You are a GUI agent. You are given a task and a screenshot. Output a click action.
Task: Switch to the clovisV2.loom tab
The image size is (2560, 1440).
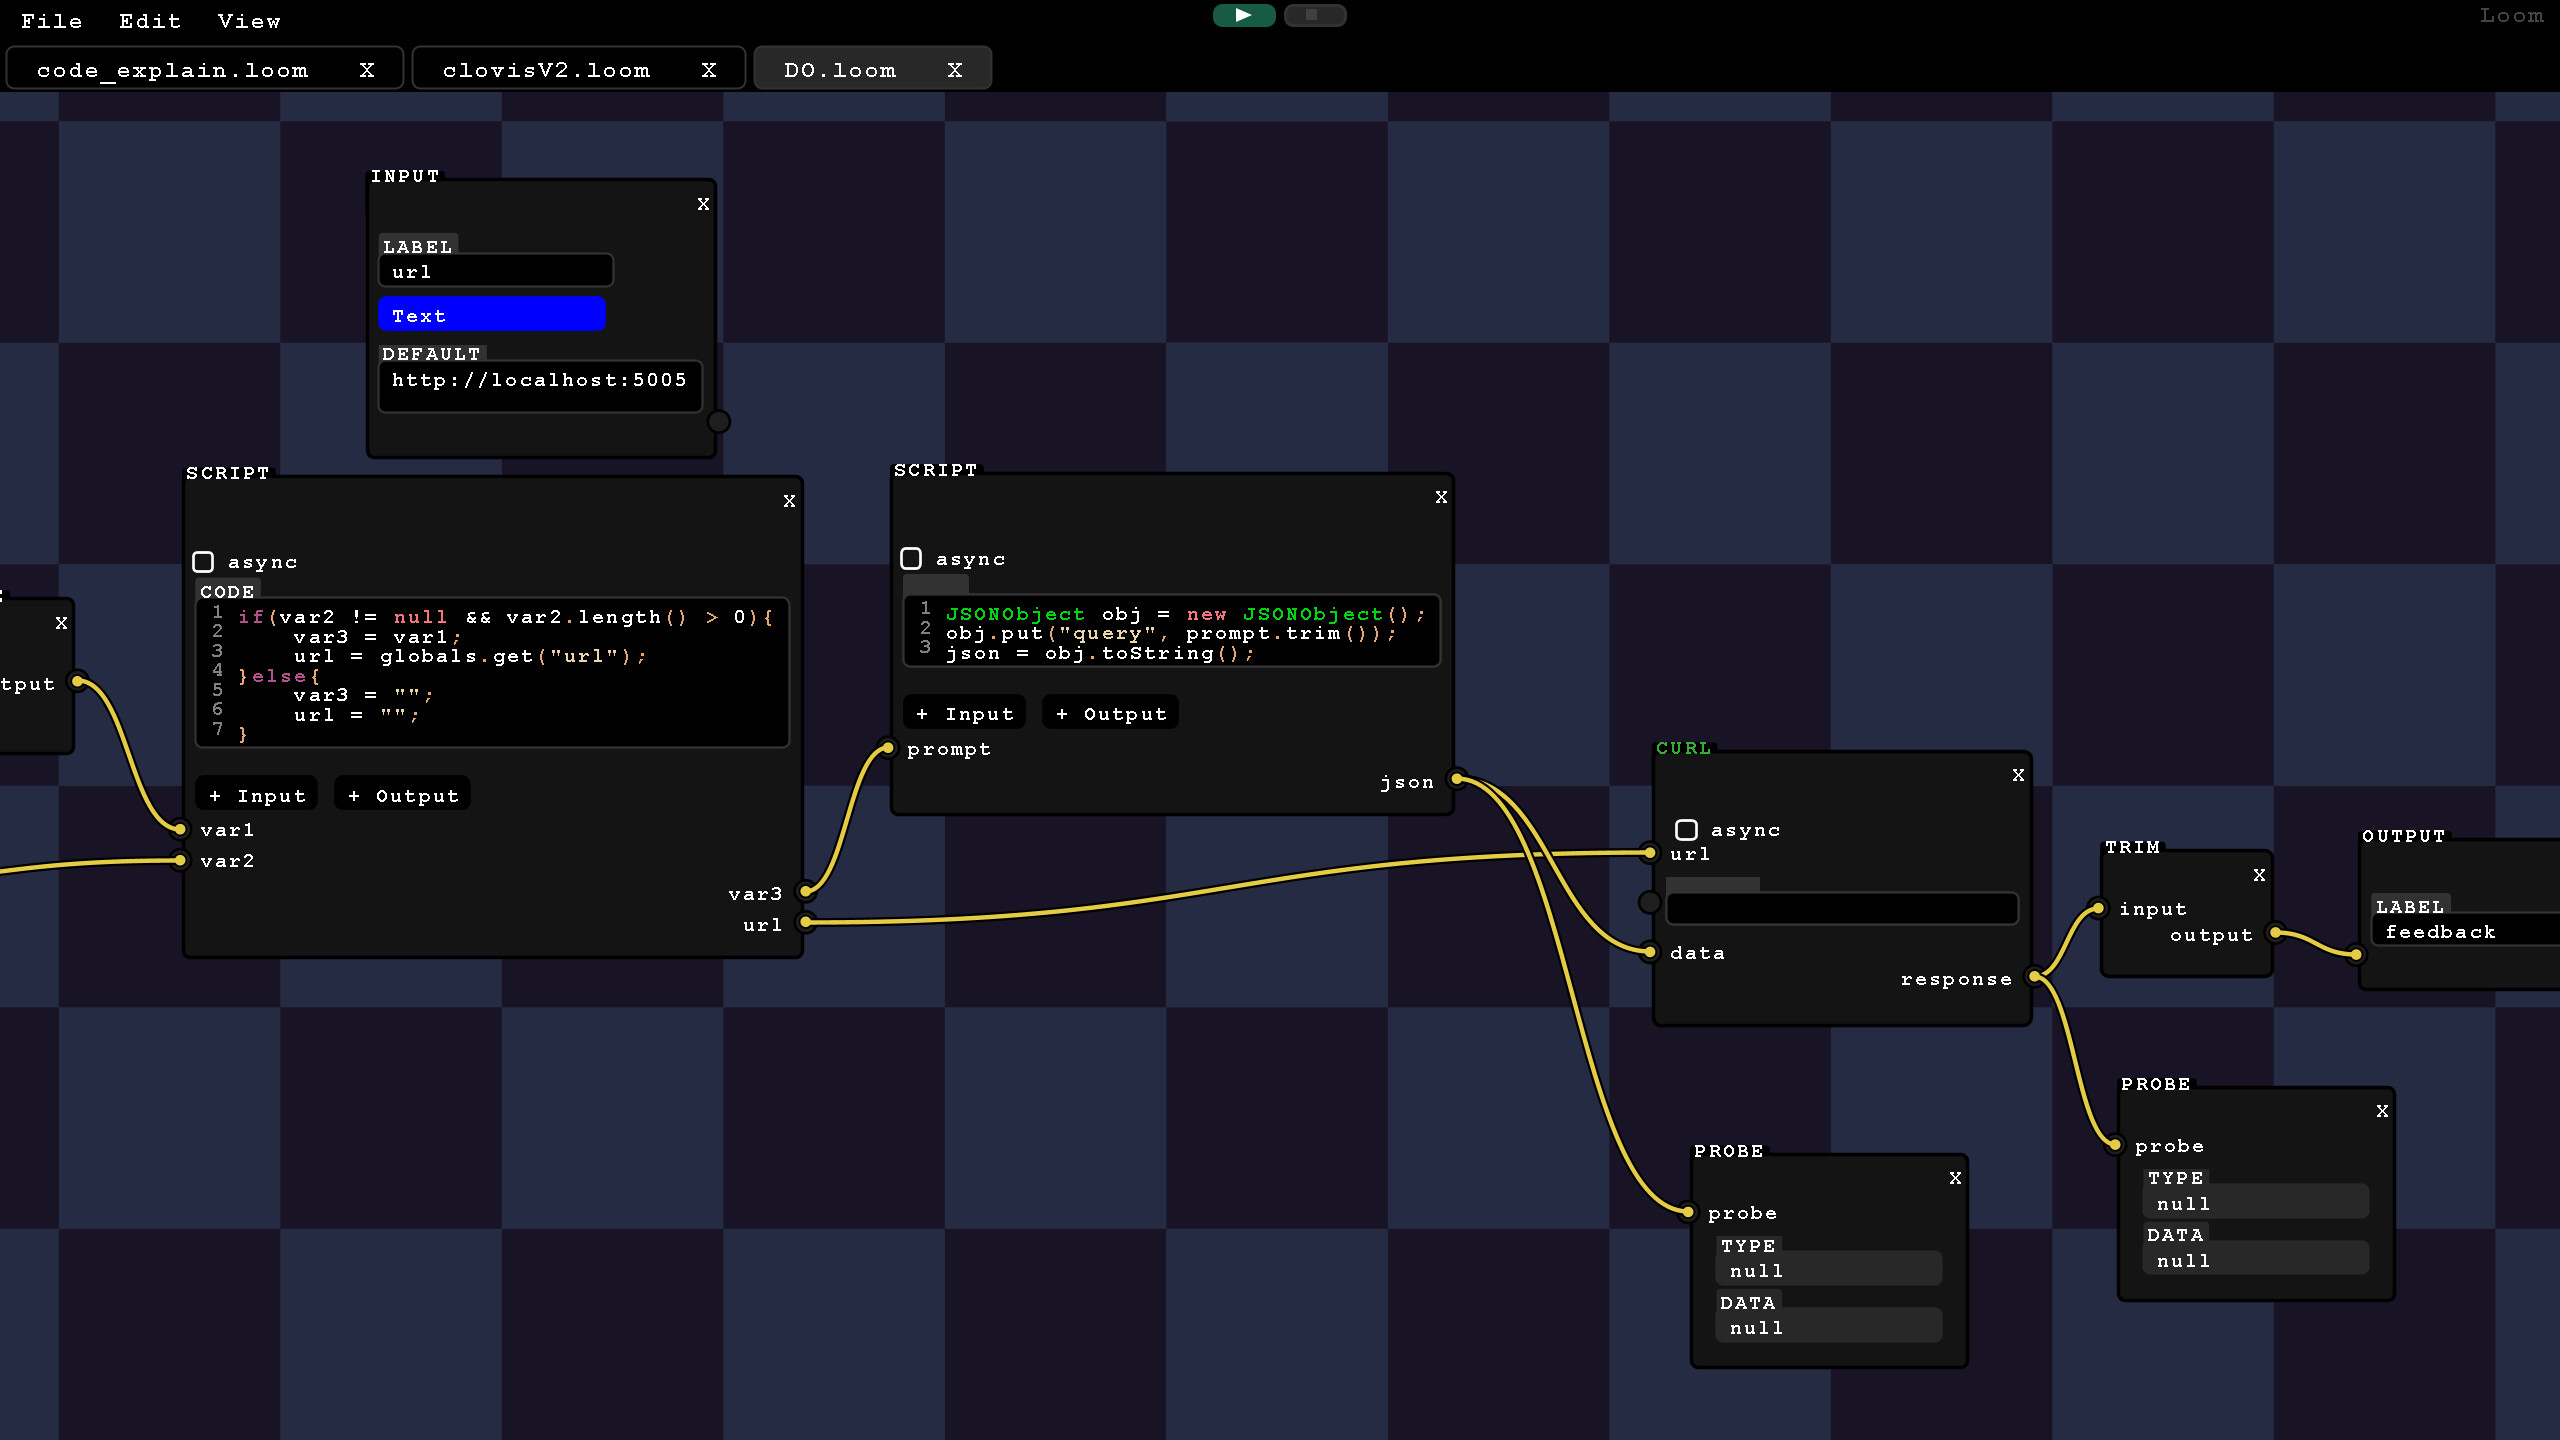[x=547, y=69]
